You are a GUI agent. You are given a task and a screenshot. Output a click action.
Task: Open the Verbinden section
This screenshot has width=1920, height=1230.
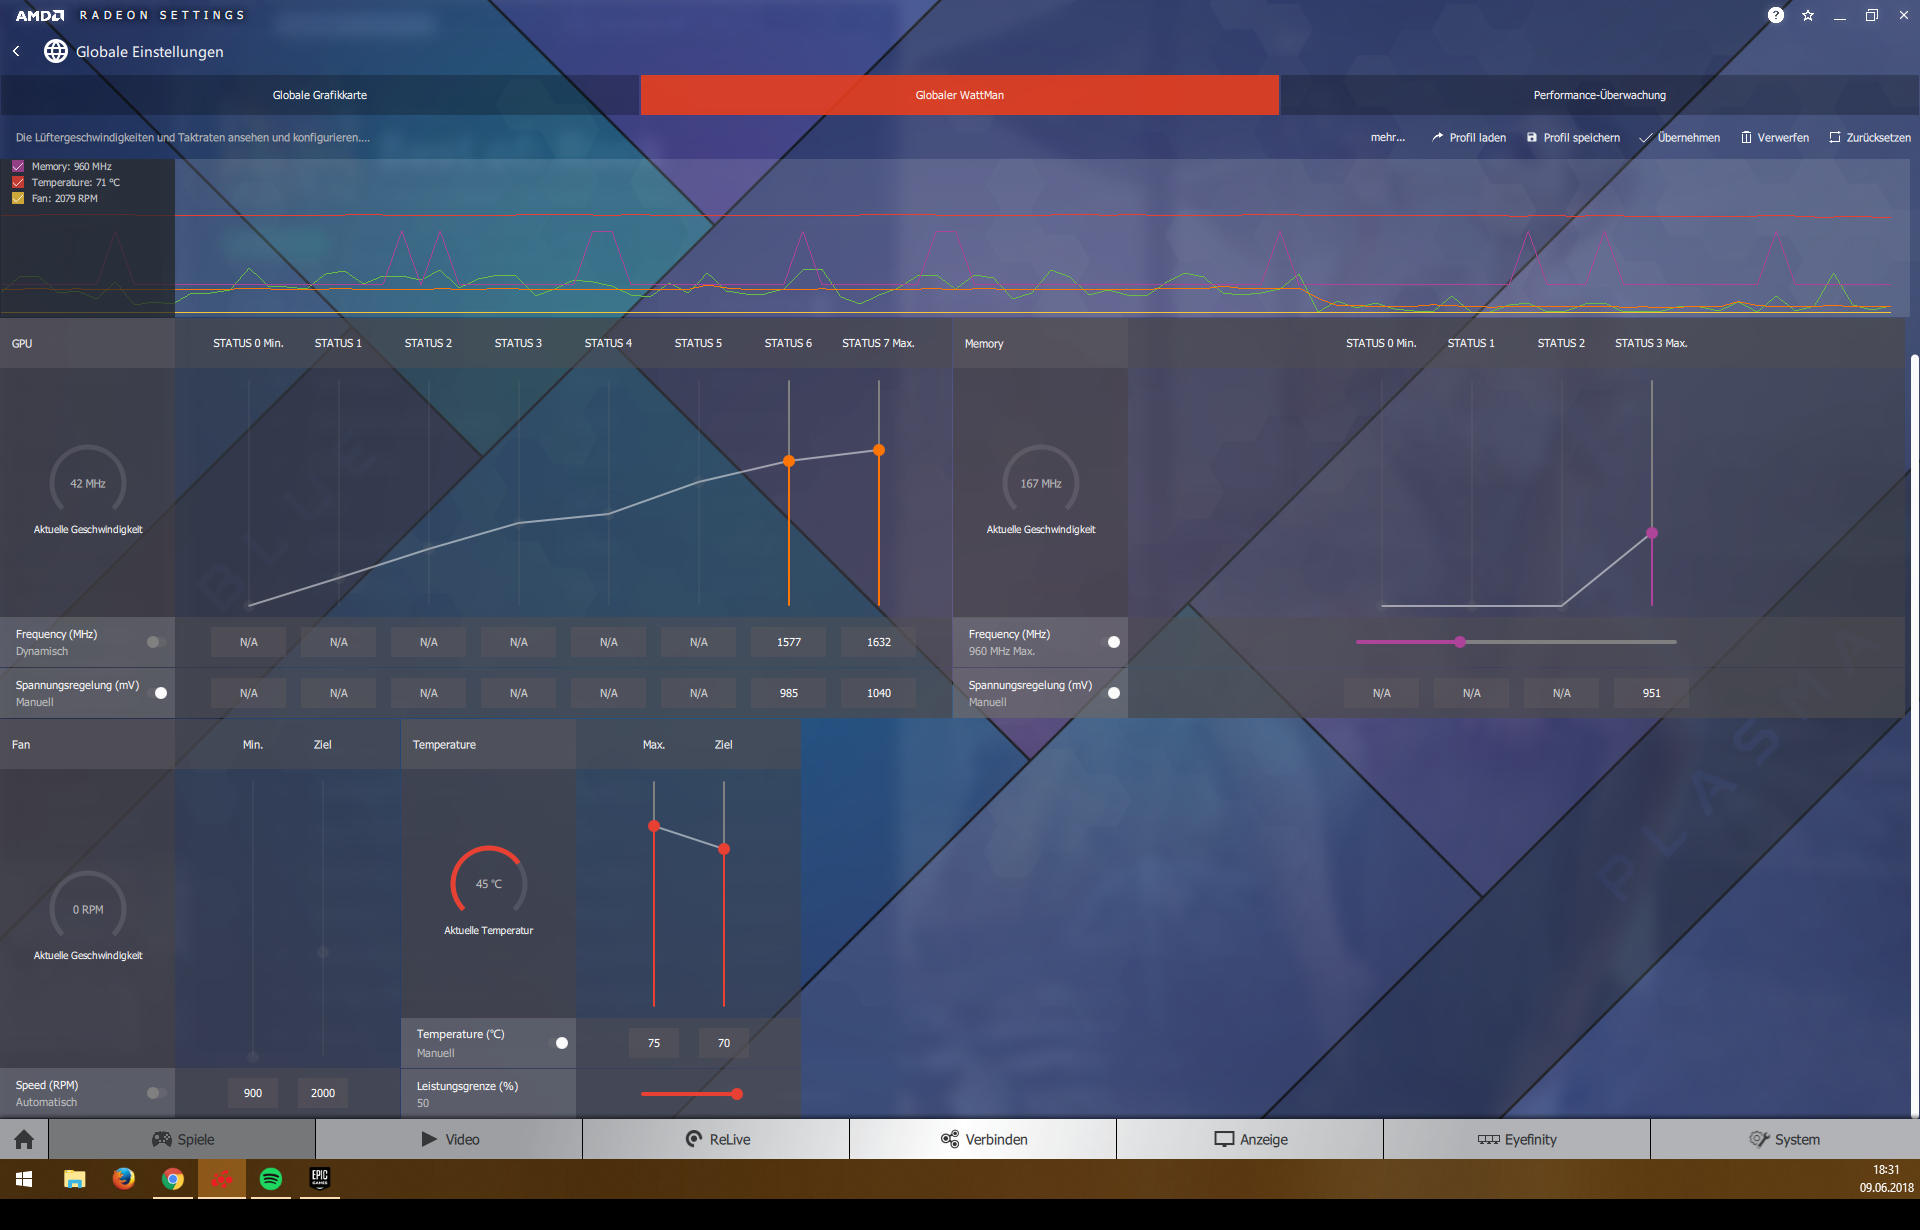983,1139
